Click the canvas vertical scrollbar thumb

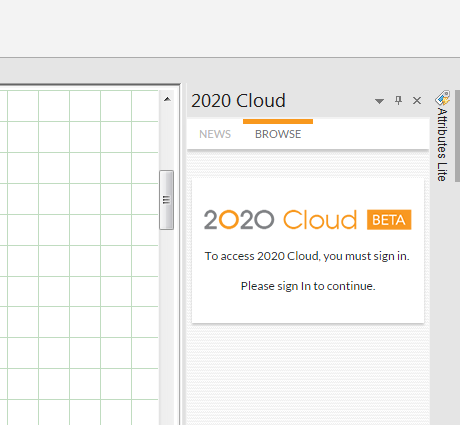tap(166, 200)
